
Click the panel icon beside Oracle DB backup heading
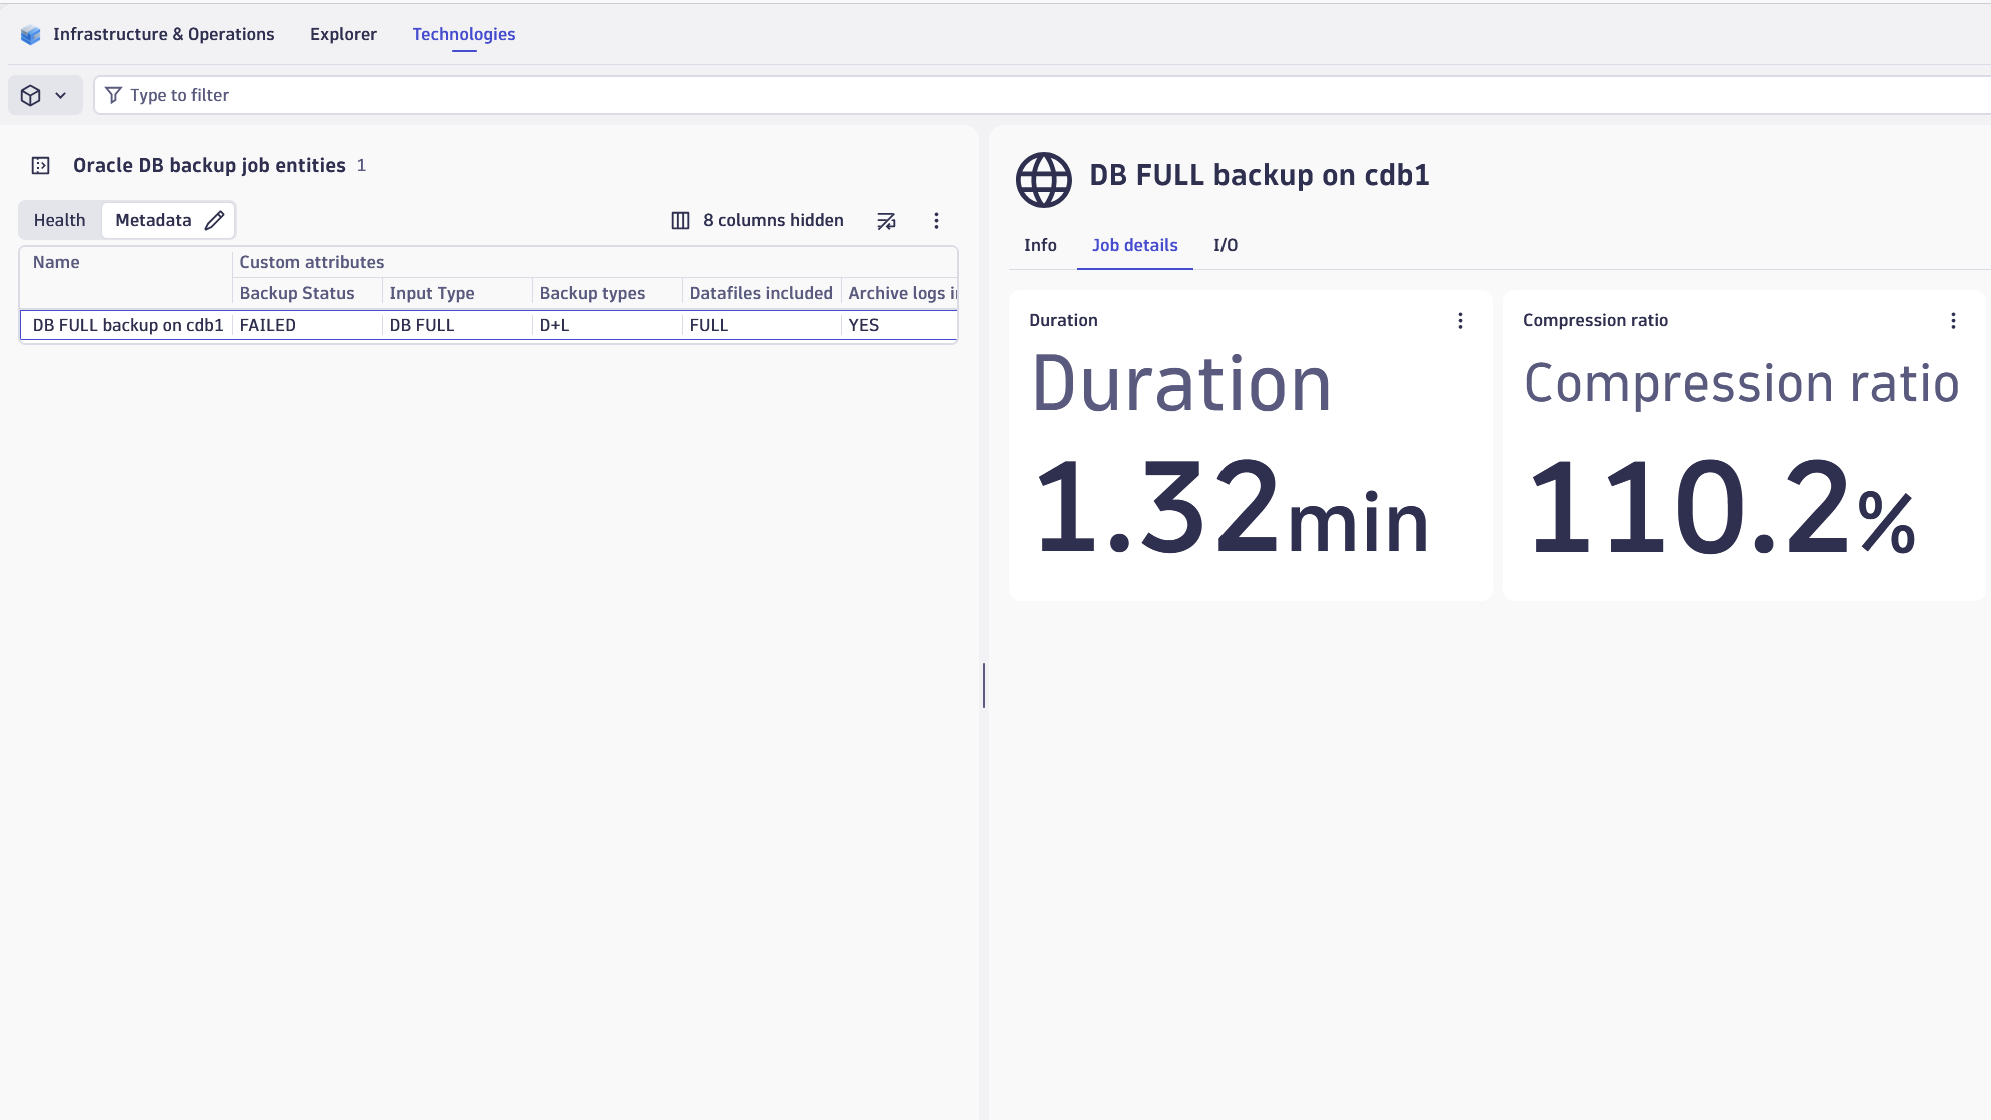pyautogui.click(x=41, y=166)
